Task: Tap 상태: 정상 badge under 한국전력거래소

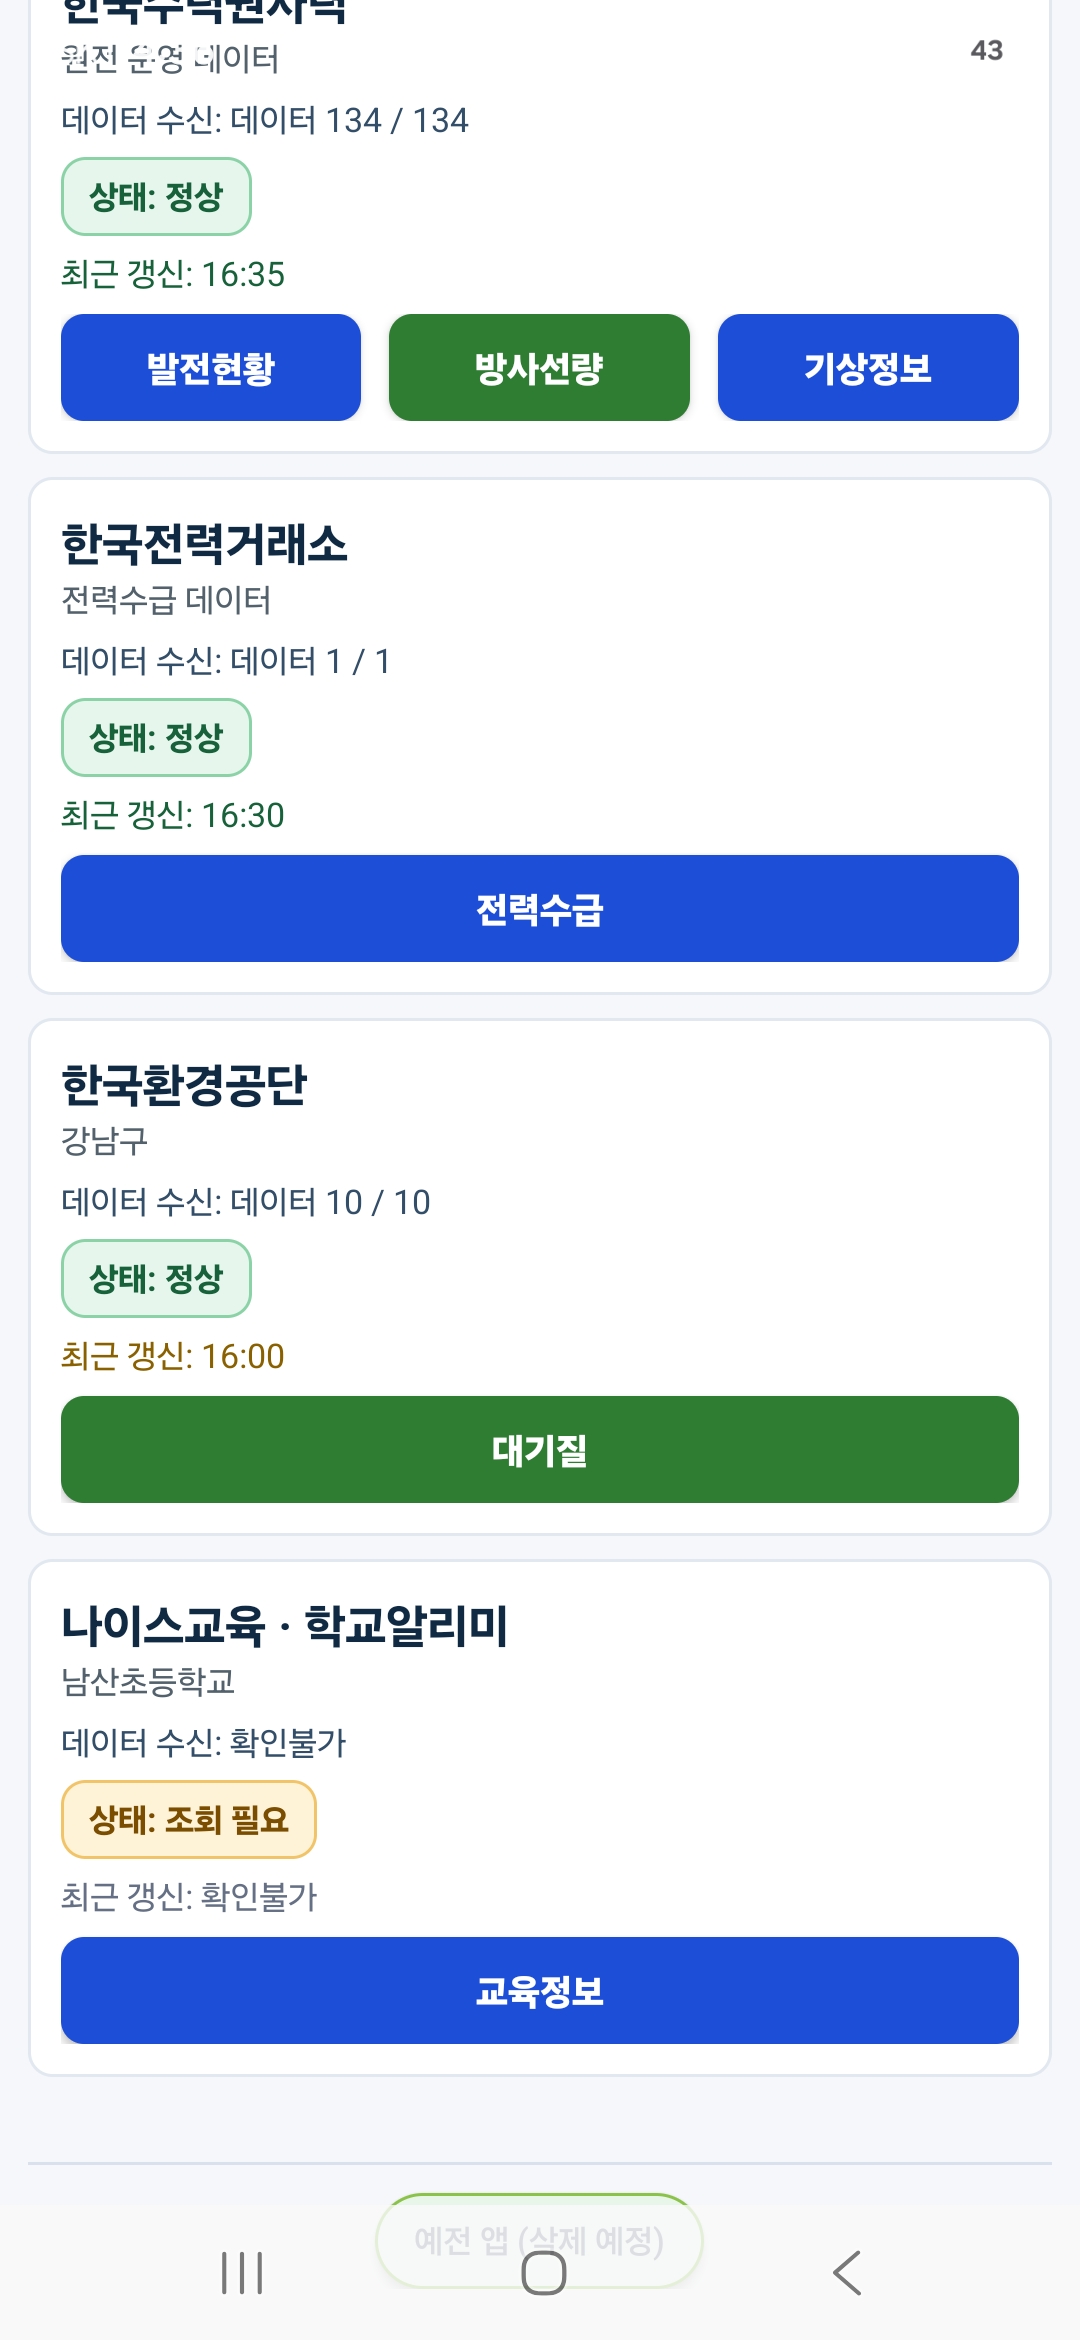Action: pyautogui.click(x=156, y=737)
